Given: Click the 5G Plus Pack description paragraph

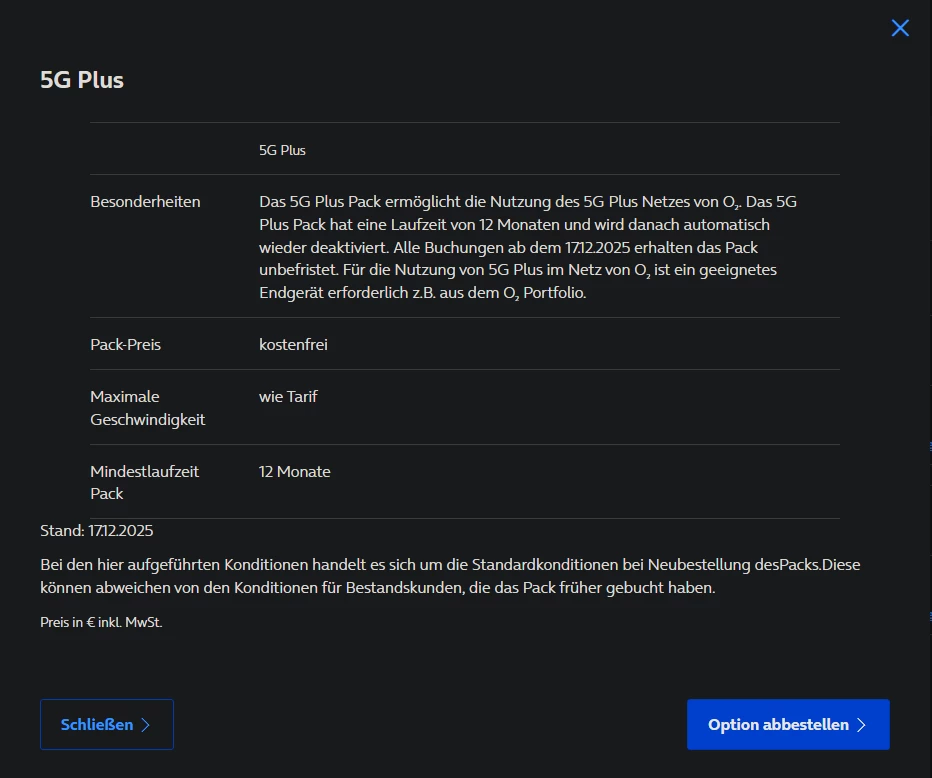Looking at the screenshot, I should pos(528,247).
